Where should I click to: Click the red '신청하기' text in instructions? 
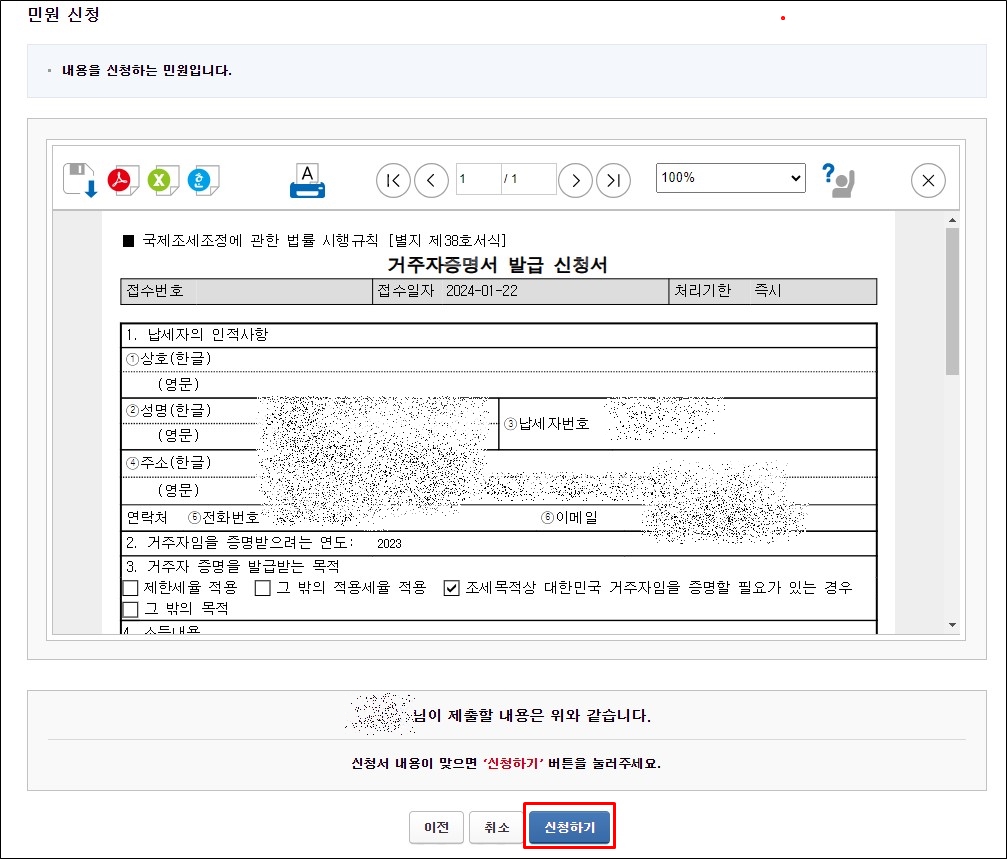coord(513,763)
